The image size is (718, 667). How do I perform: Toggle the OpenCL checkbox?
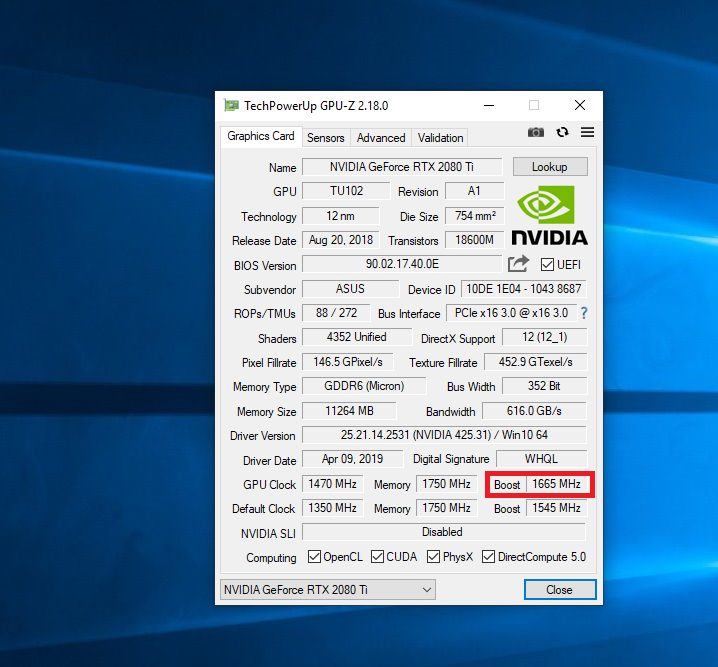[x=314, y=557]
